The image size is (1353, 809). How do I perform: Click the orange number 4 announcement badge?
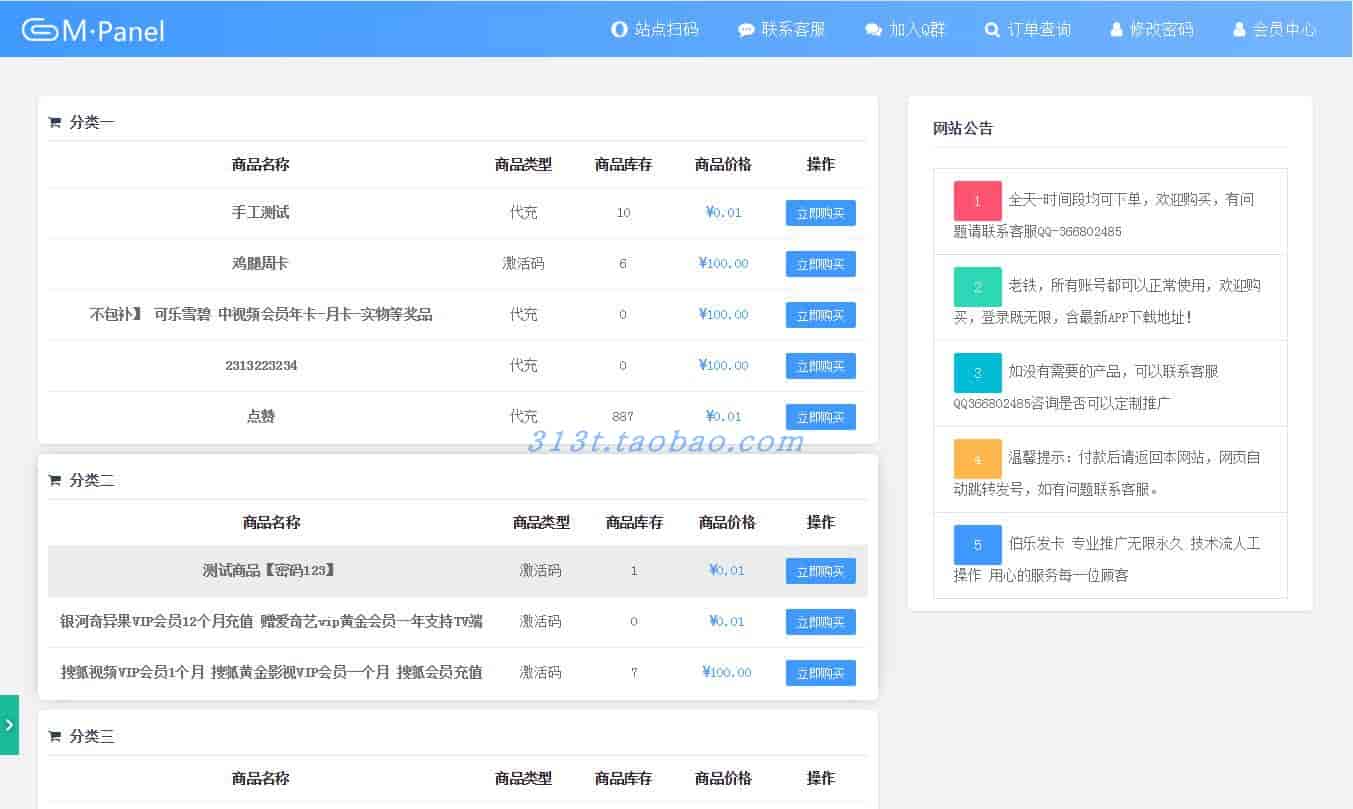[977, 459]
